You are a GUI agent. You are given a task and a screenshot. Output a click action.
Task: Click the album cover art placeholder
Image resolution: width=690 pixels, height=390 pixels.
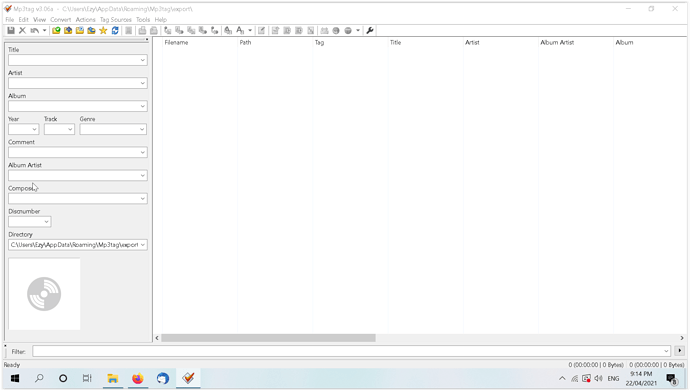coord(44,294)
